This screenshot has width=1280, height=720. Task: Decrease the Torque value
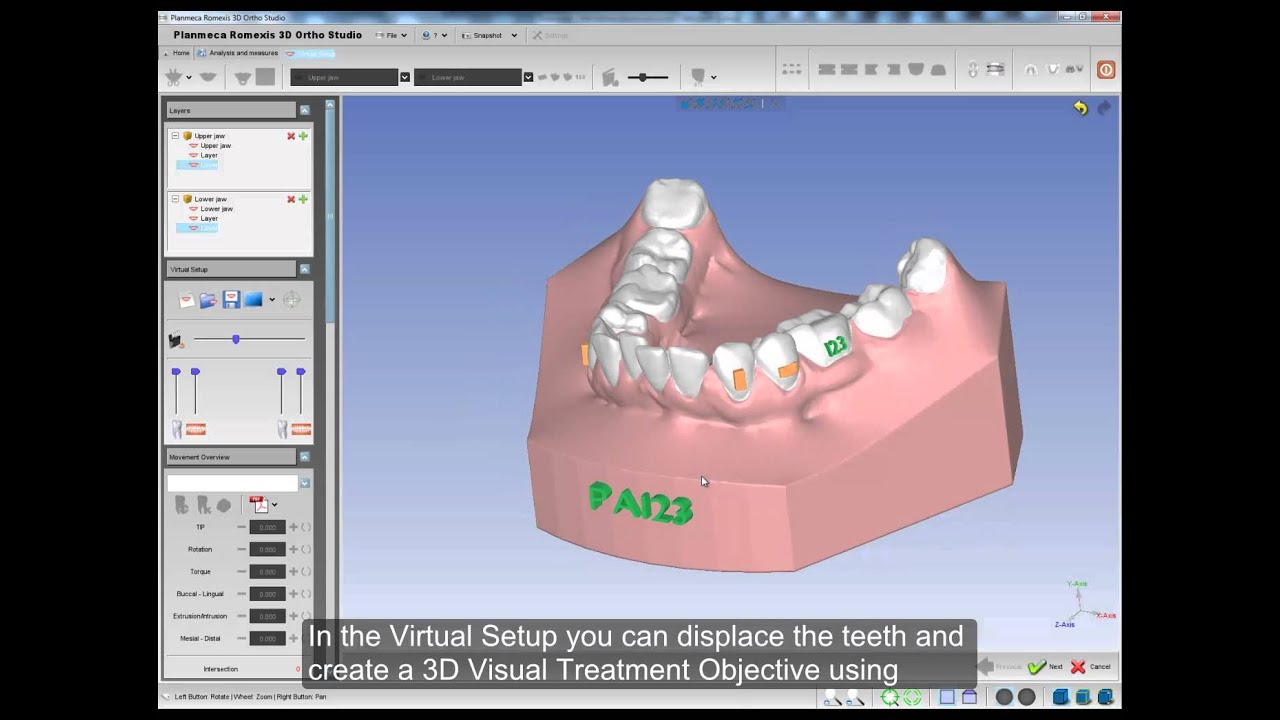(x=241, y=572)
